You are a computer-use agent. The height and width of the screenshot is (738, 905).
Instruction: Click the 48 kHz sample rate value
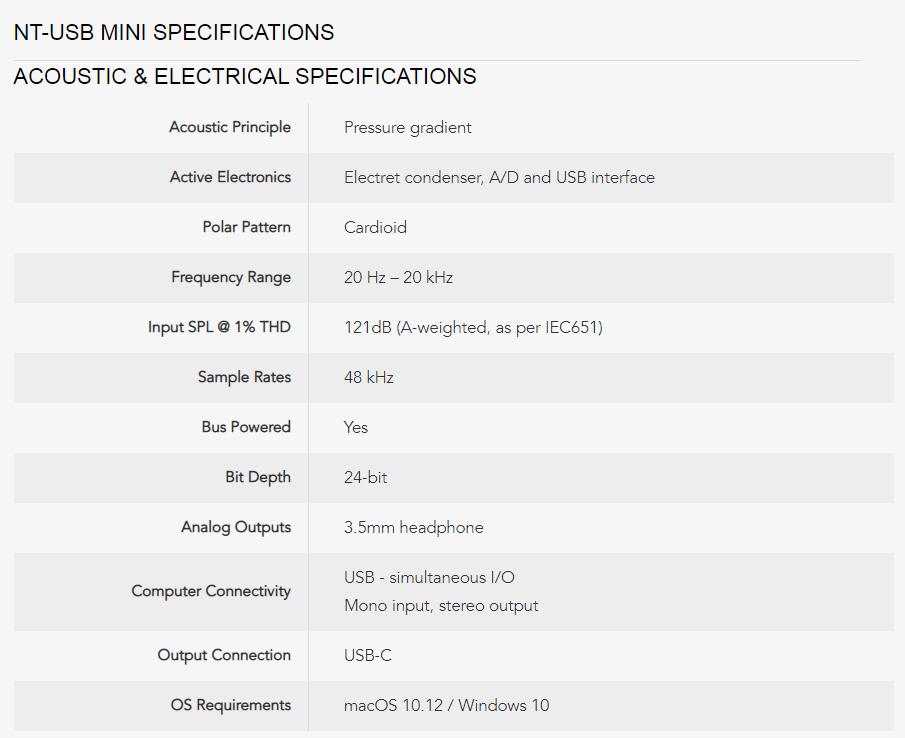(x=369, y=377)
